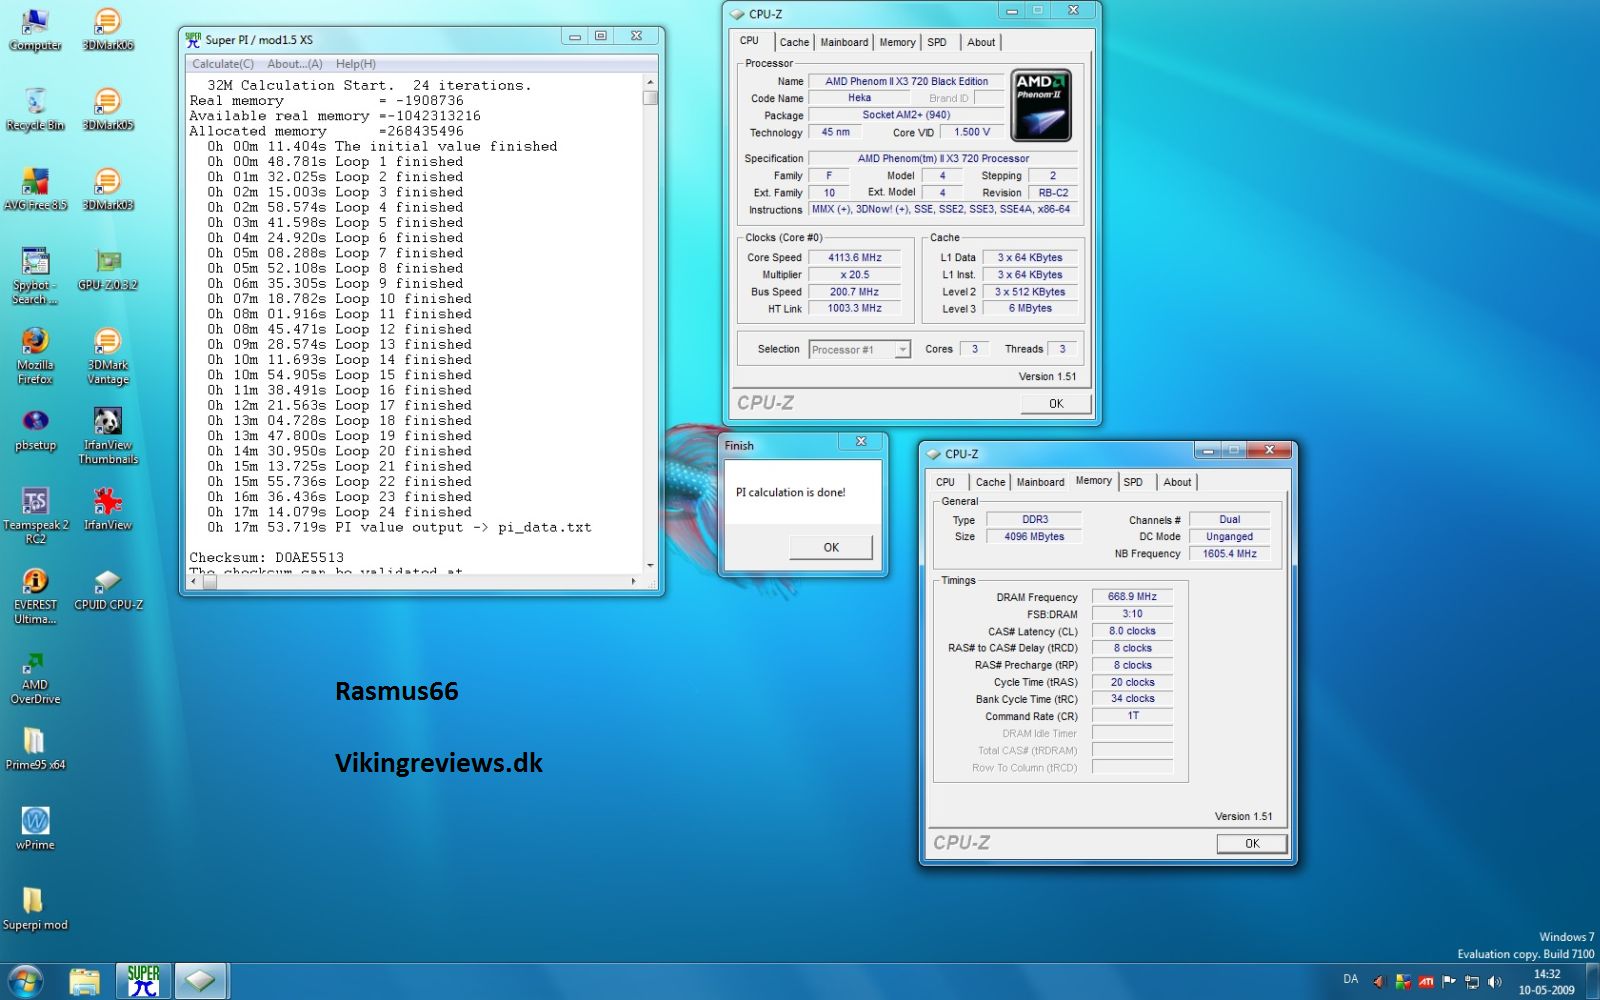Image resolution: width=1600 pixels, height=1000 pixels.
Task: Click the Multiplier value x 20.5
Action: 855,275
